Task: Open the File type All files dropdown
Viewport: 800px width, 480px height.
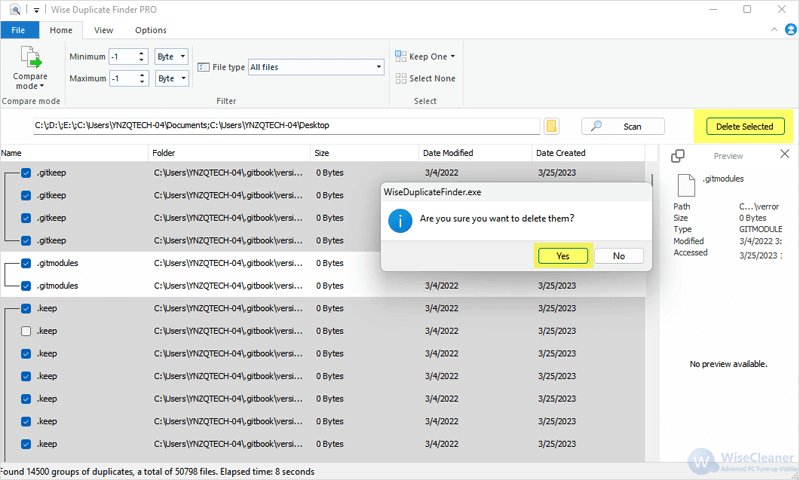Action: click(316, 67)
